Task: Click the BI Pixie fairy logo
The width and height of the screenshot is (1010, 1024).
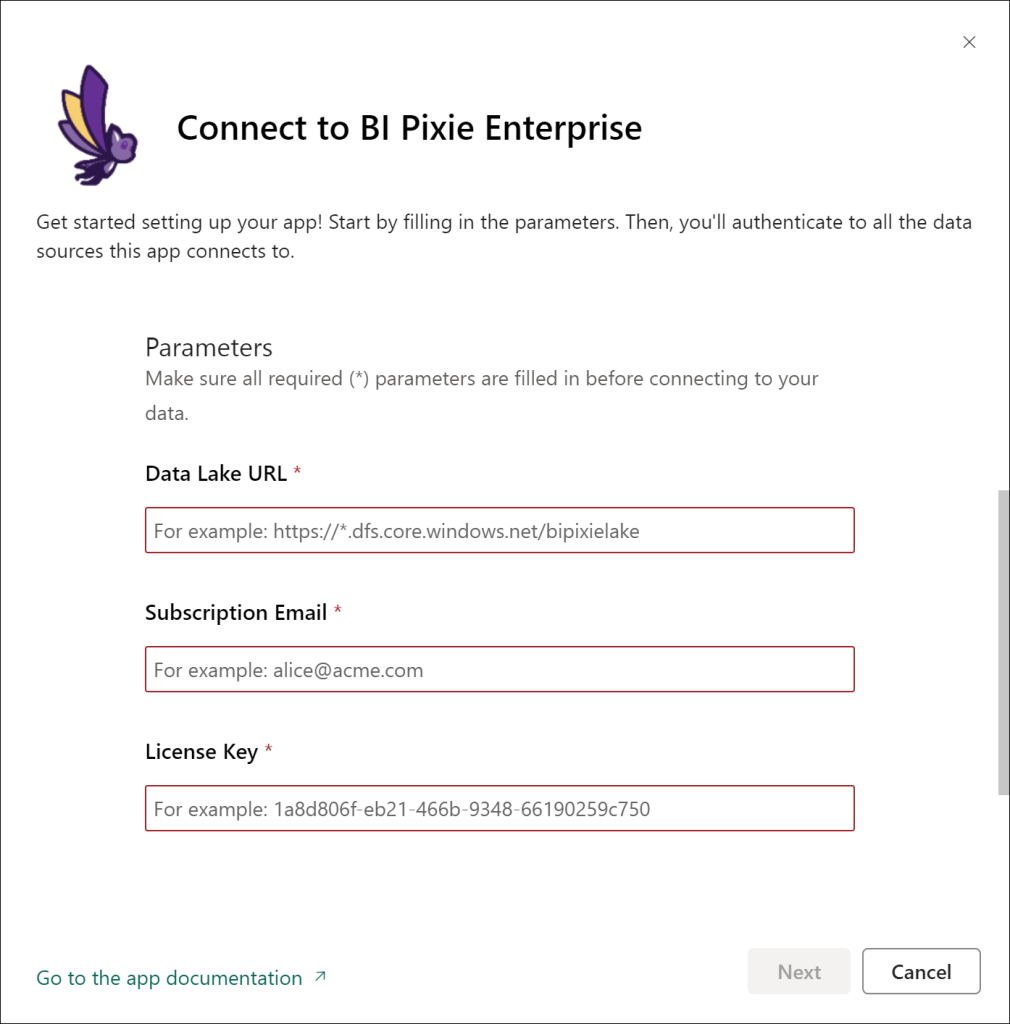Action: [96, 126]
